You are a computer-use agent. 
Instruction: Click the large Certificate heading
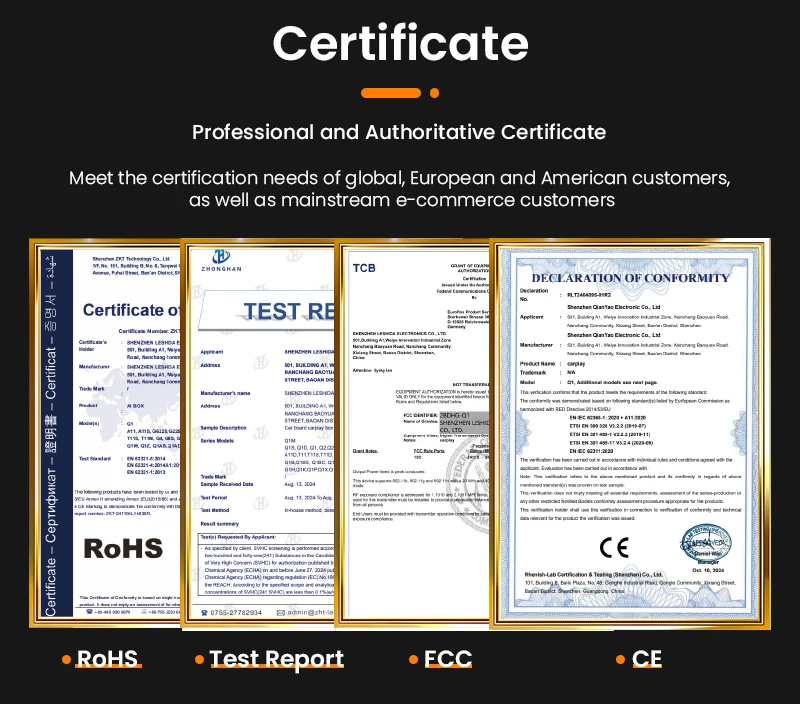pyautogui.click(x=401, y=43)
